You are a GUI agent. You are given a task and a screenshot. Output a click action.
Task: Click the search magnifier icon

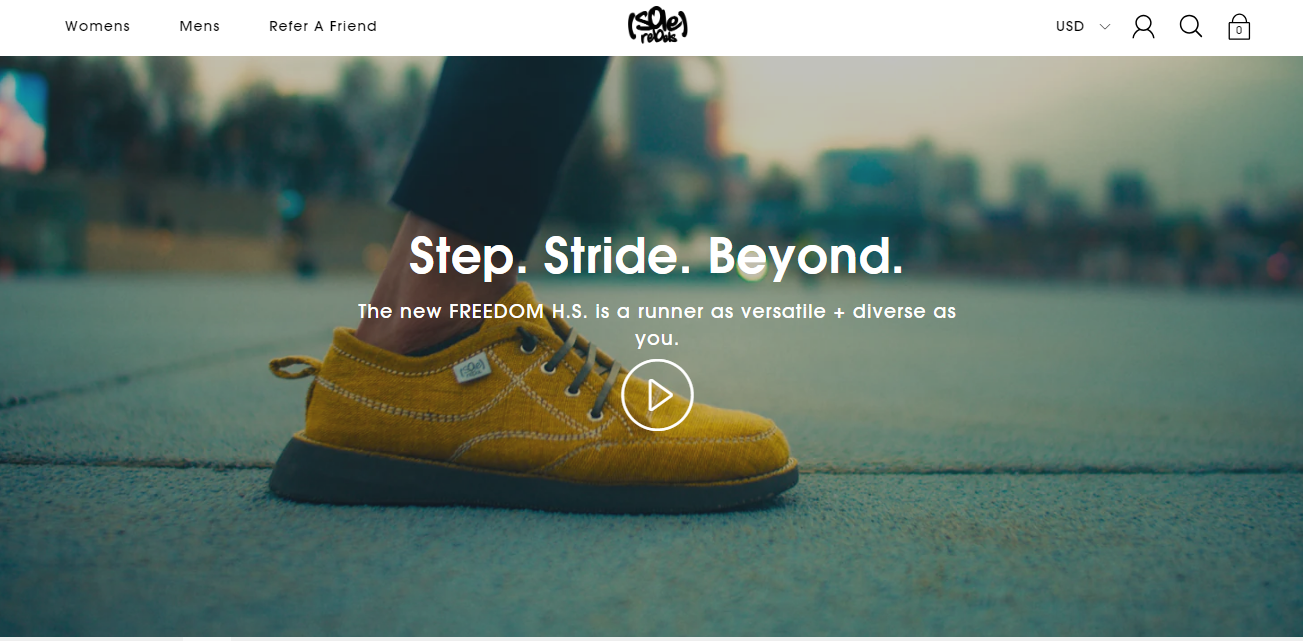[x=1191, y=26]
